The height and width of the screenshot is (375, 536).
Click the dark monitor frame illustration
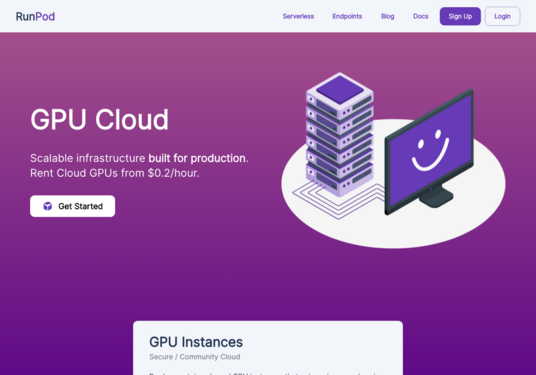pyautogui.click(x=429, y=152)
